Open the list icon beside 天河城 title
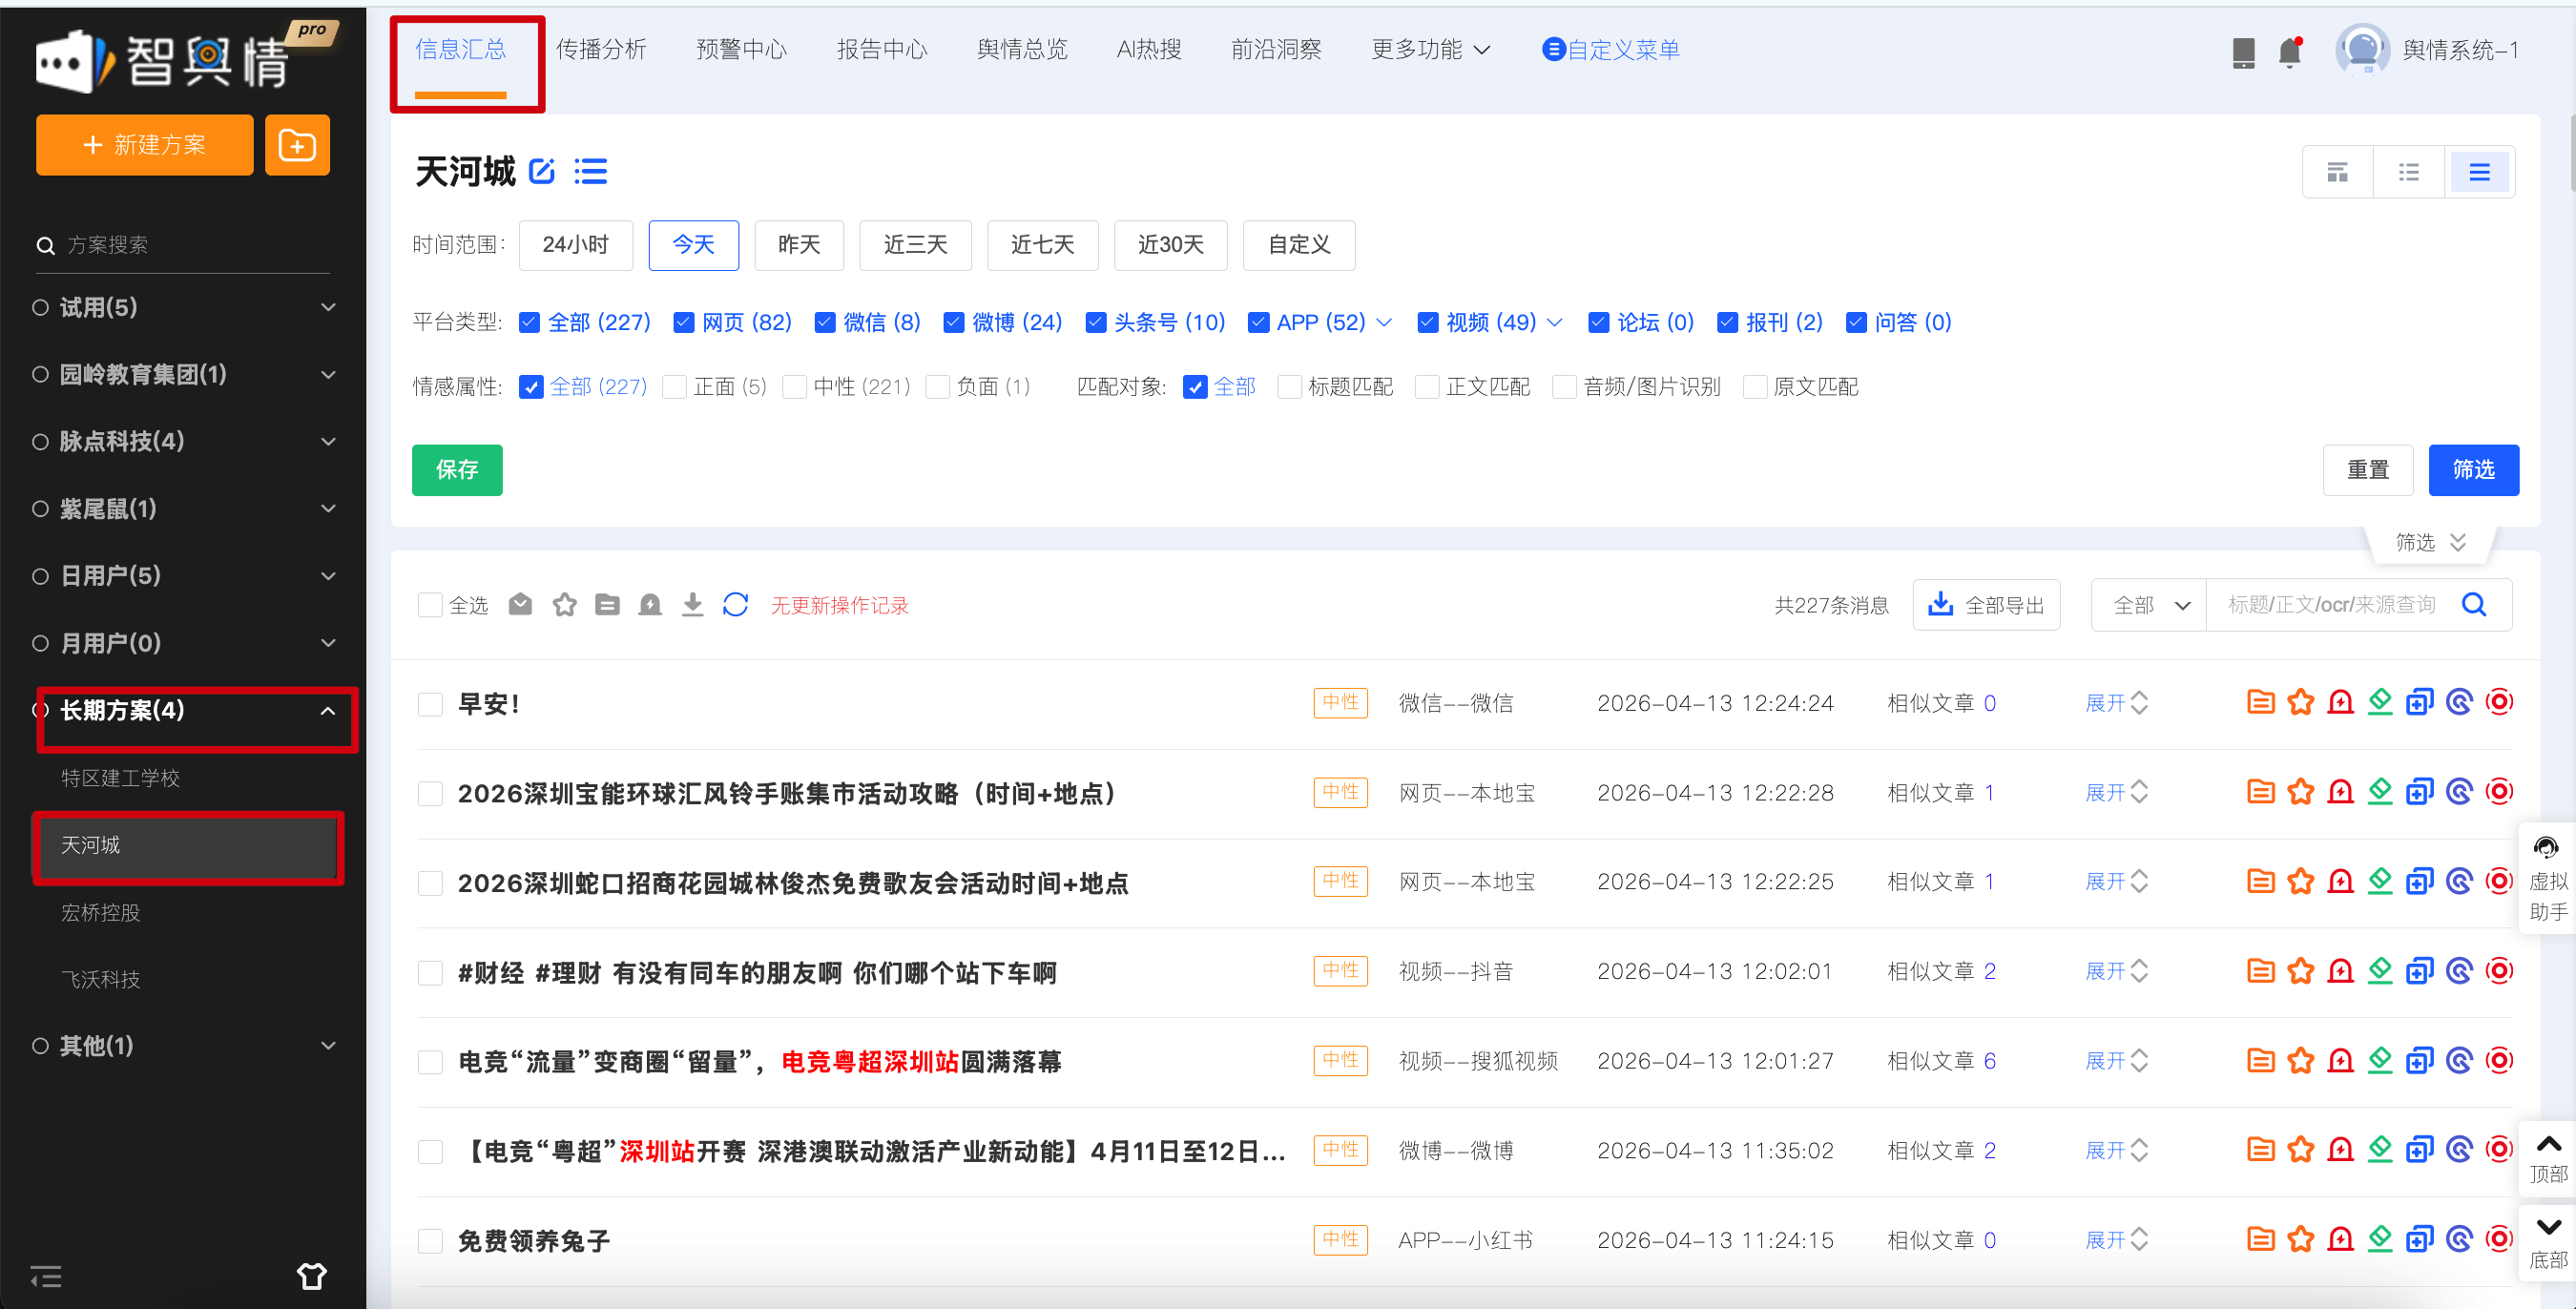The height and width of the screenshot is (1309, 2576). pyautogui.click(x=591, y=172)
